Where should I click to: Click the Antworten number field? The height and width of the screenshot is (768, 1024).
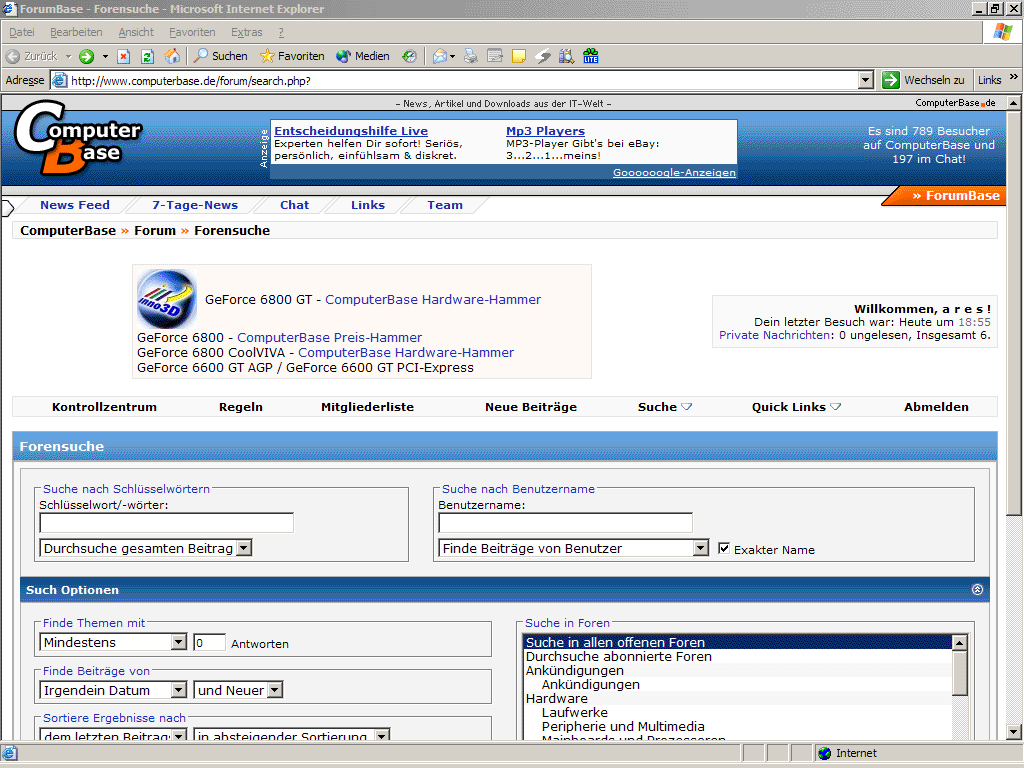point(210,643)
